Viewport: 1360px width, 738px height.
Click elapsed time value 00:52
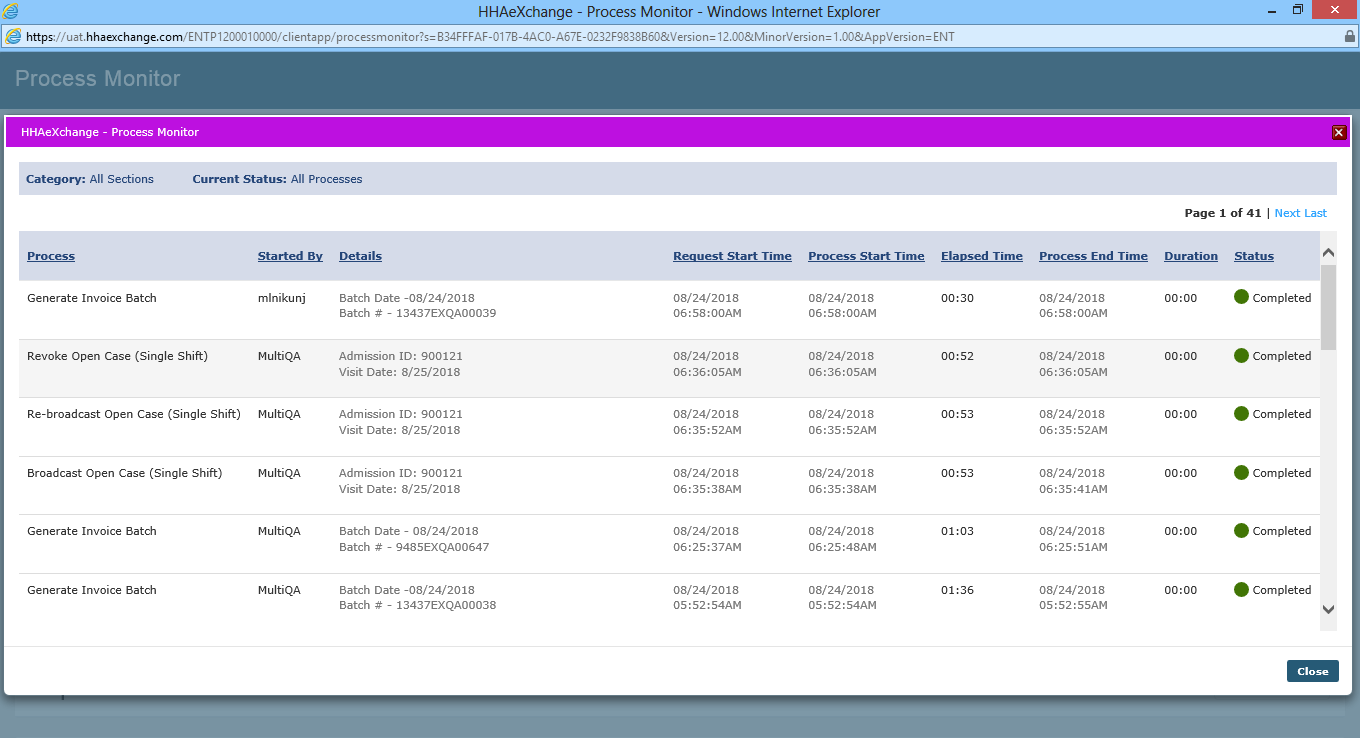957,356
